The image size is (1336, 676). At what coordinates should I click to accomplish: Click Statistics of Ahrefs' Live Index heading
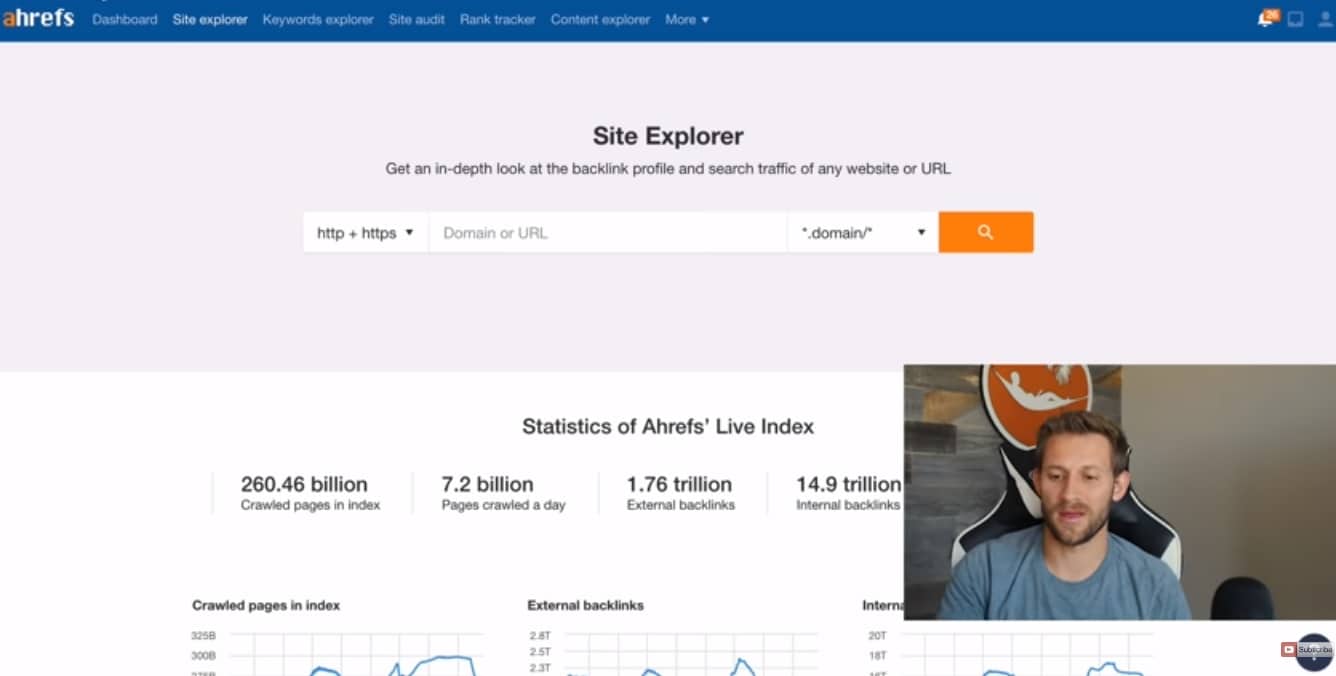coord(668,427)
